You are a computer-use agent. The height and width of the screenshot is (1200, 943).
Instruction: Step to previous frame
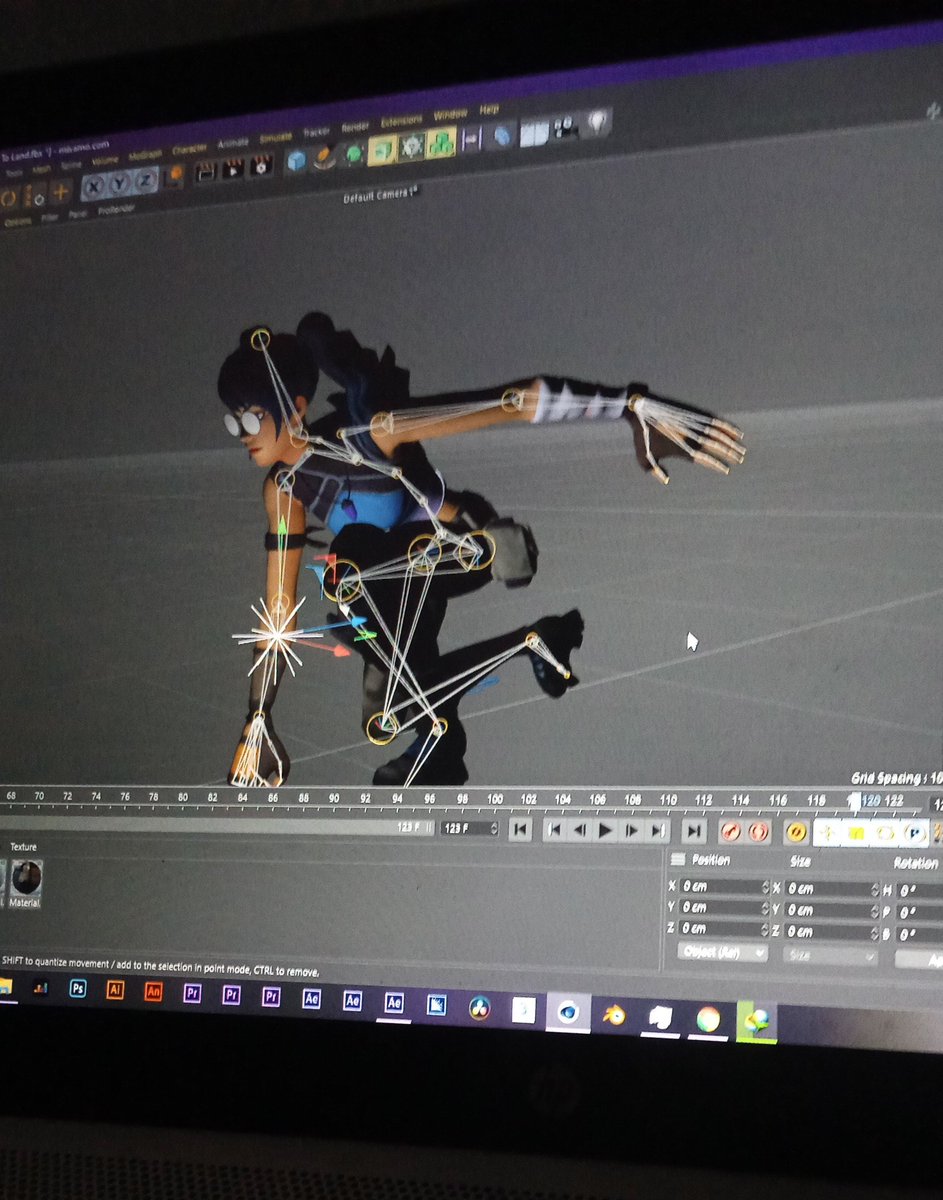click(580, 829)
